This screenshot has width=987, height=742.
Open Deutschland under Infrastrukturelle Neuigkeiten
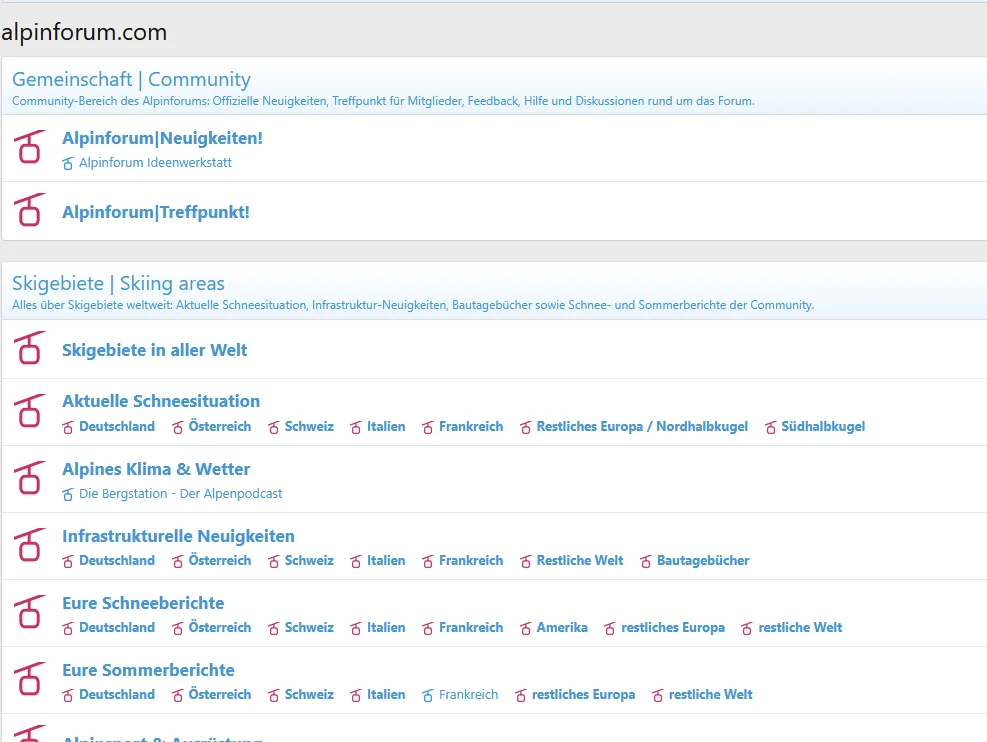(117, 561)
